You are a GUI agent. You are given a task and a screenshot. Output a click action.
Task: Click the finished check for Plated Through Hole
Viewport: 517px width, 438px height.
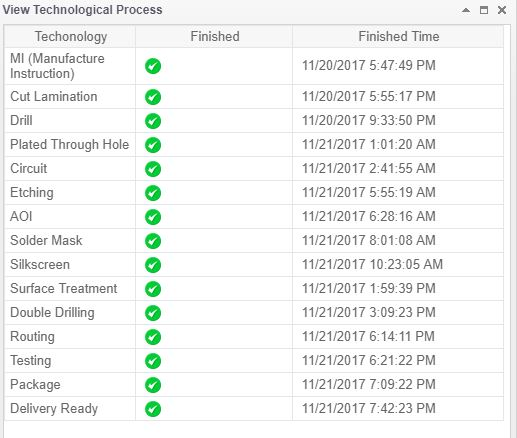click(x=153, y=145)
